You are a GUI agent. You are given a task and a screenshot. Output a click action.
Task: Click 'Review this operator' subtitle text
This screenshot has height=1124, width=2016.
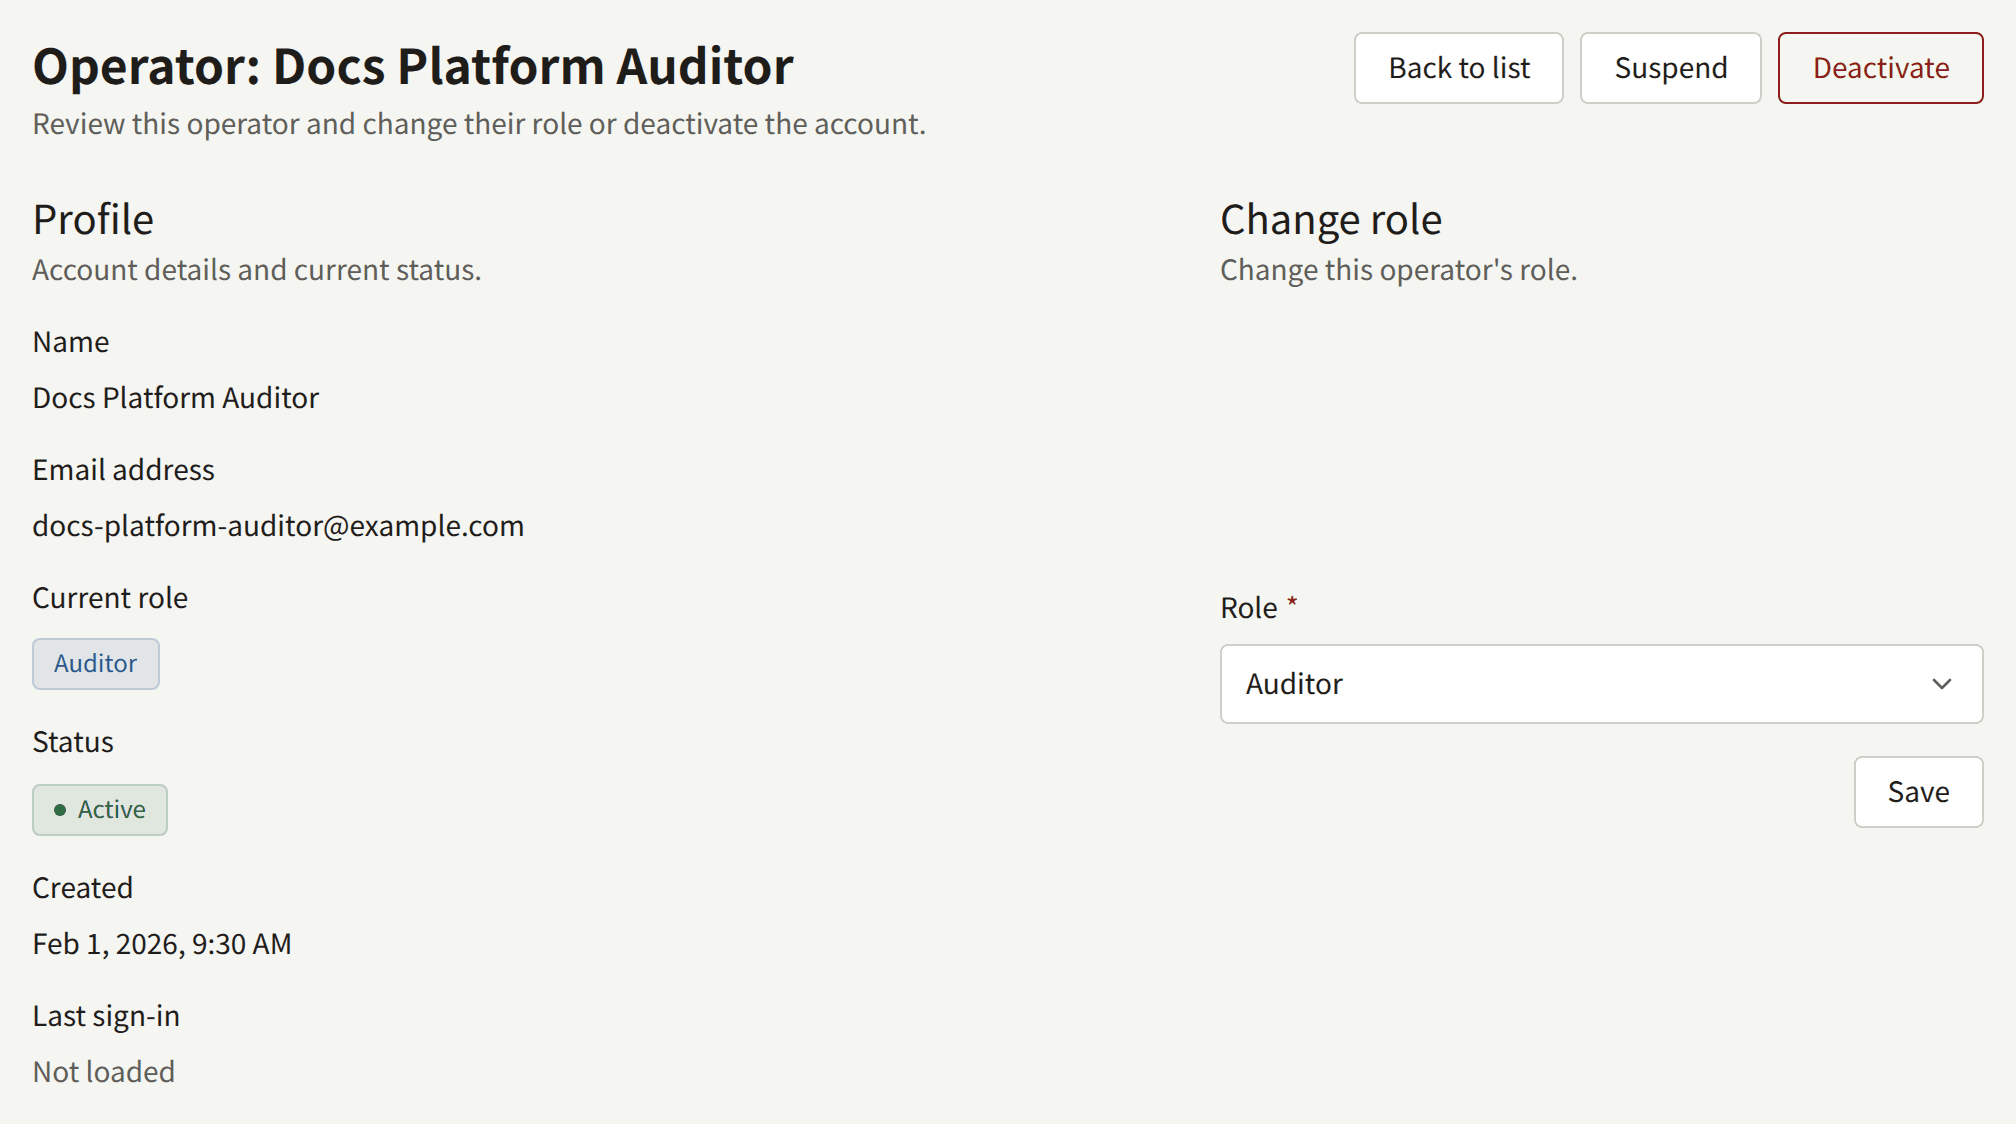[479, 124]
